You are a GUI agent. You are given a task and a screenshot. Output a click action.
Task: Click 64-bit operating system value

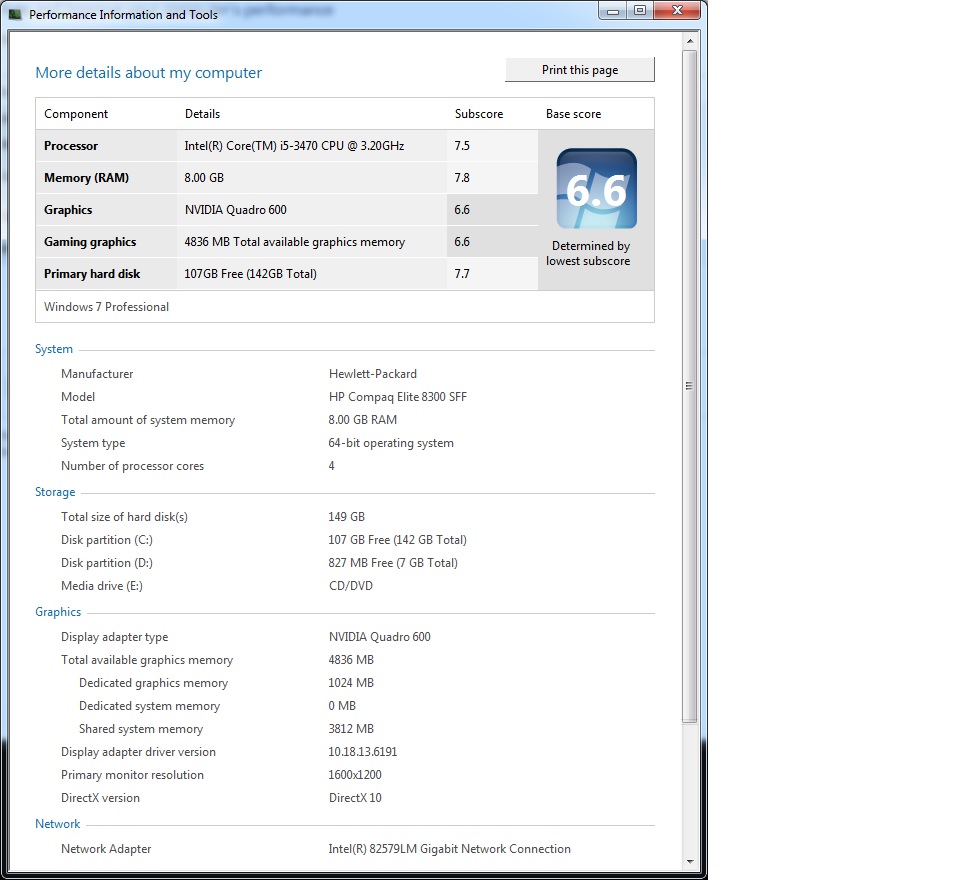(391, 443)
